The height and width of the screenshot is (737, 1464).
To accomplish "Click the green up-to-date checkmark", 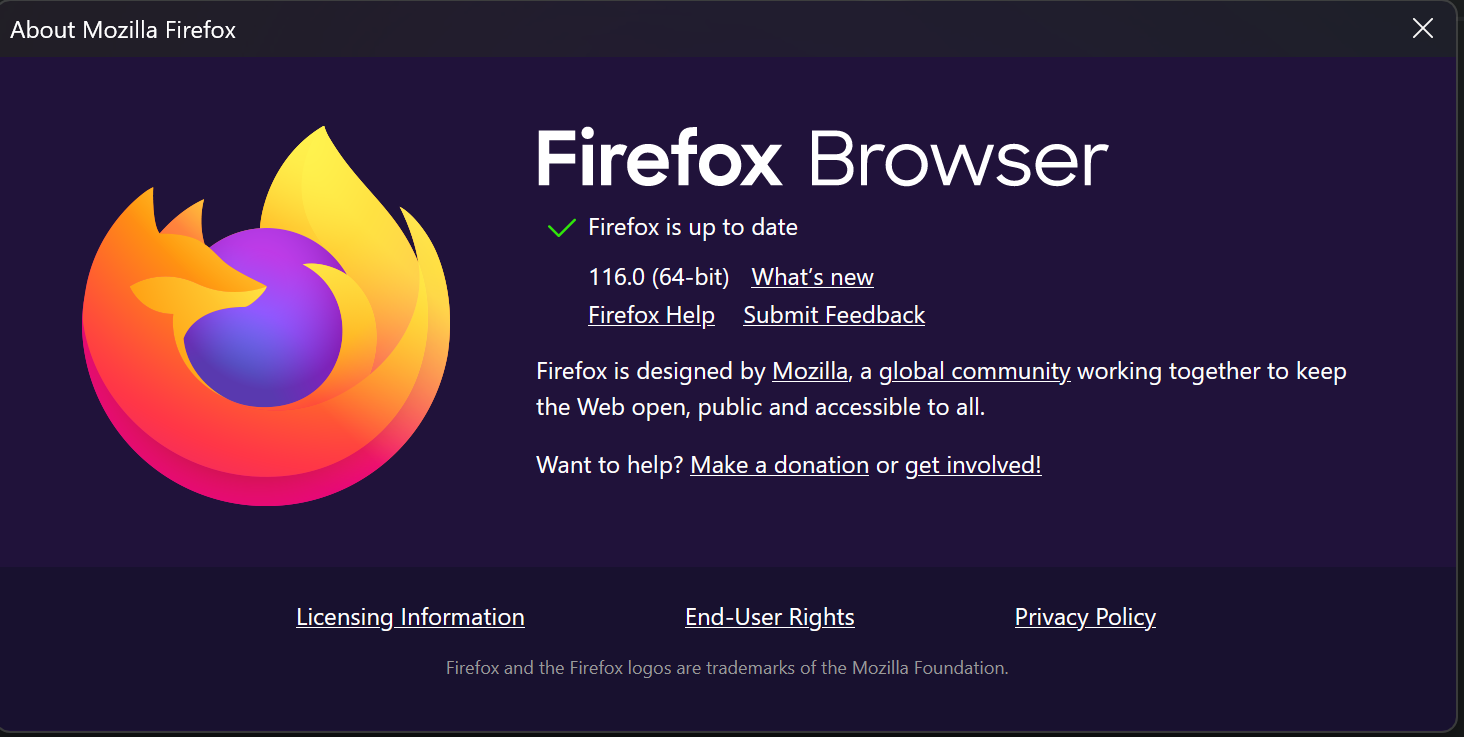I will click(562, 228).
